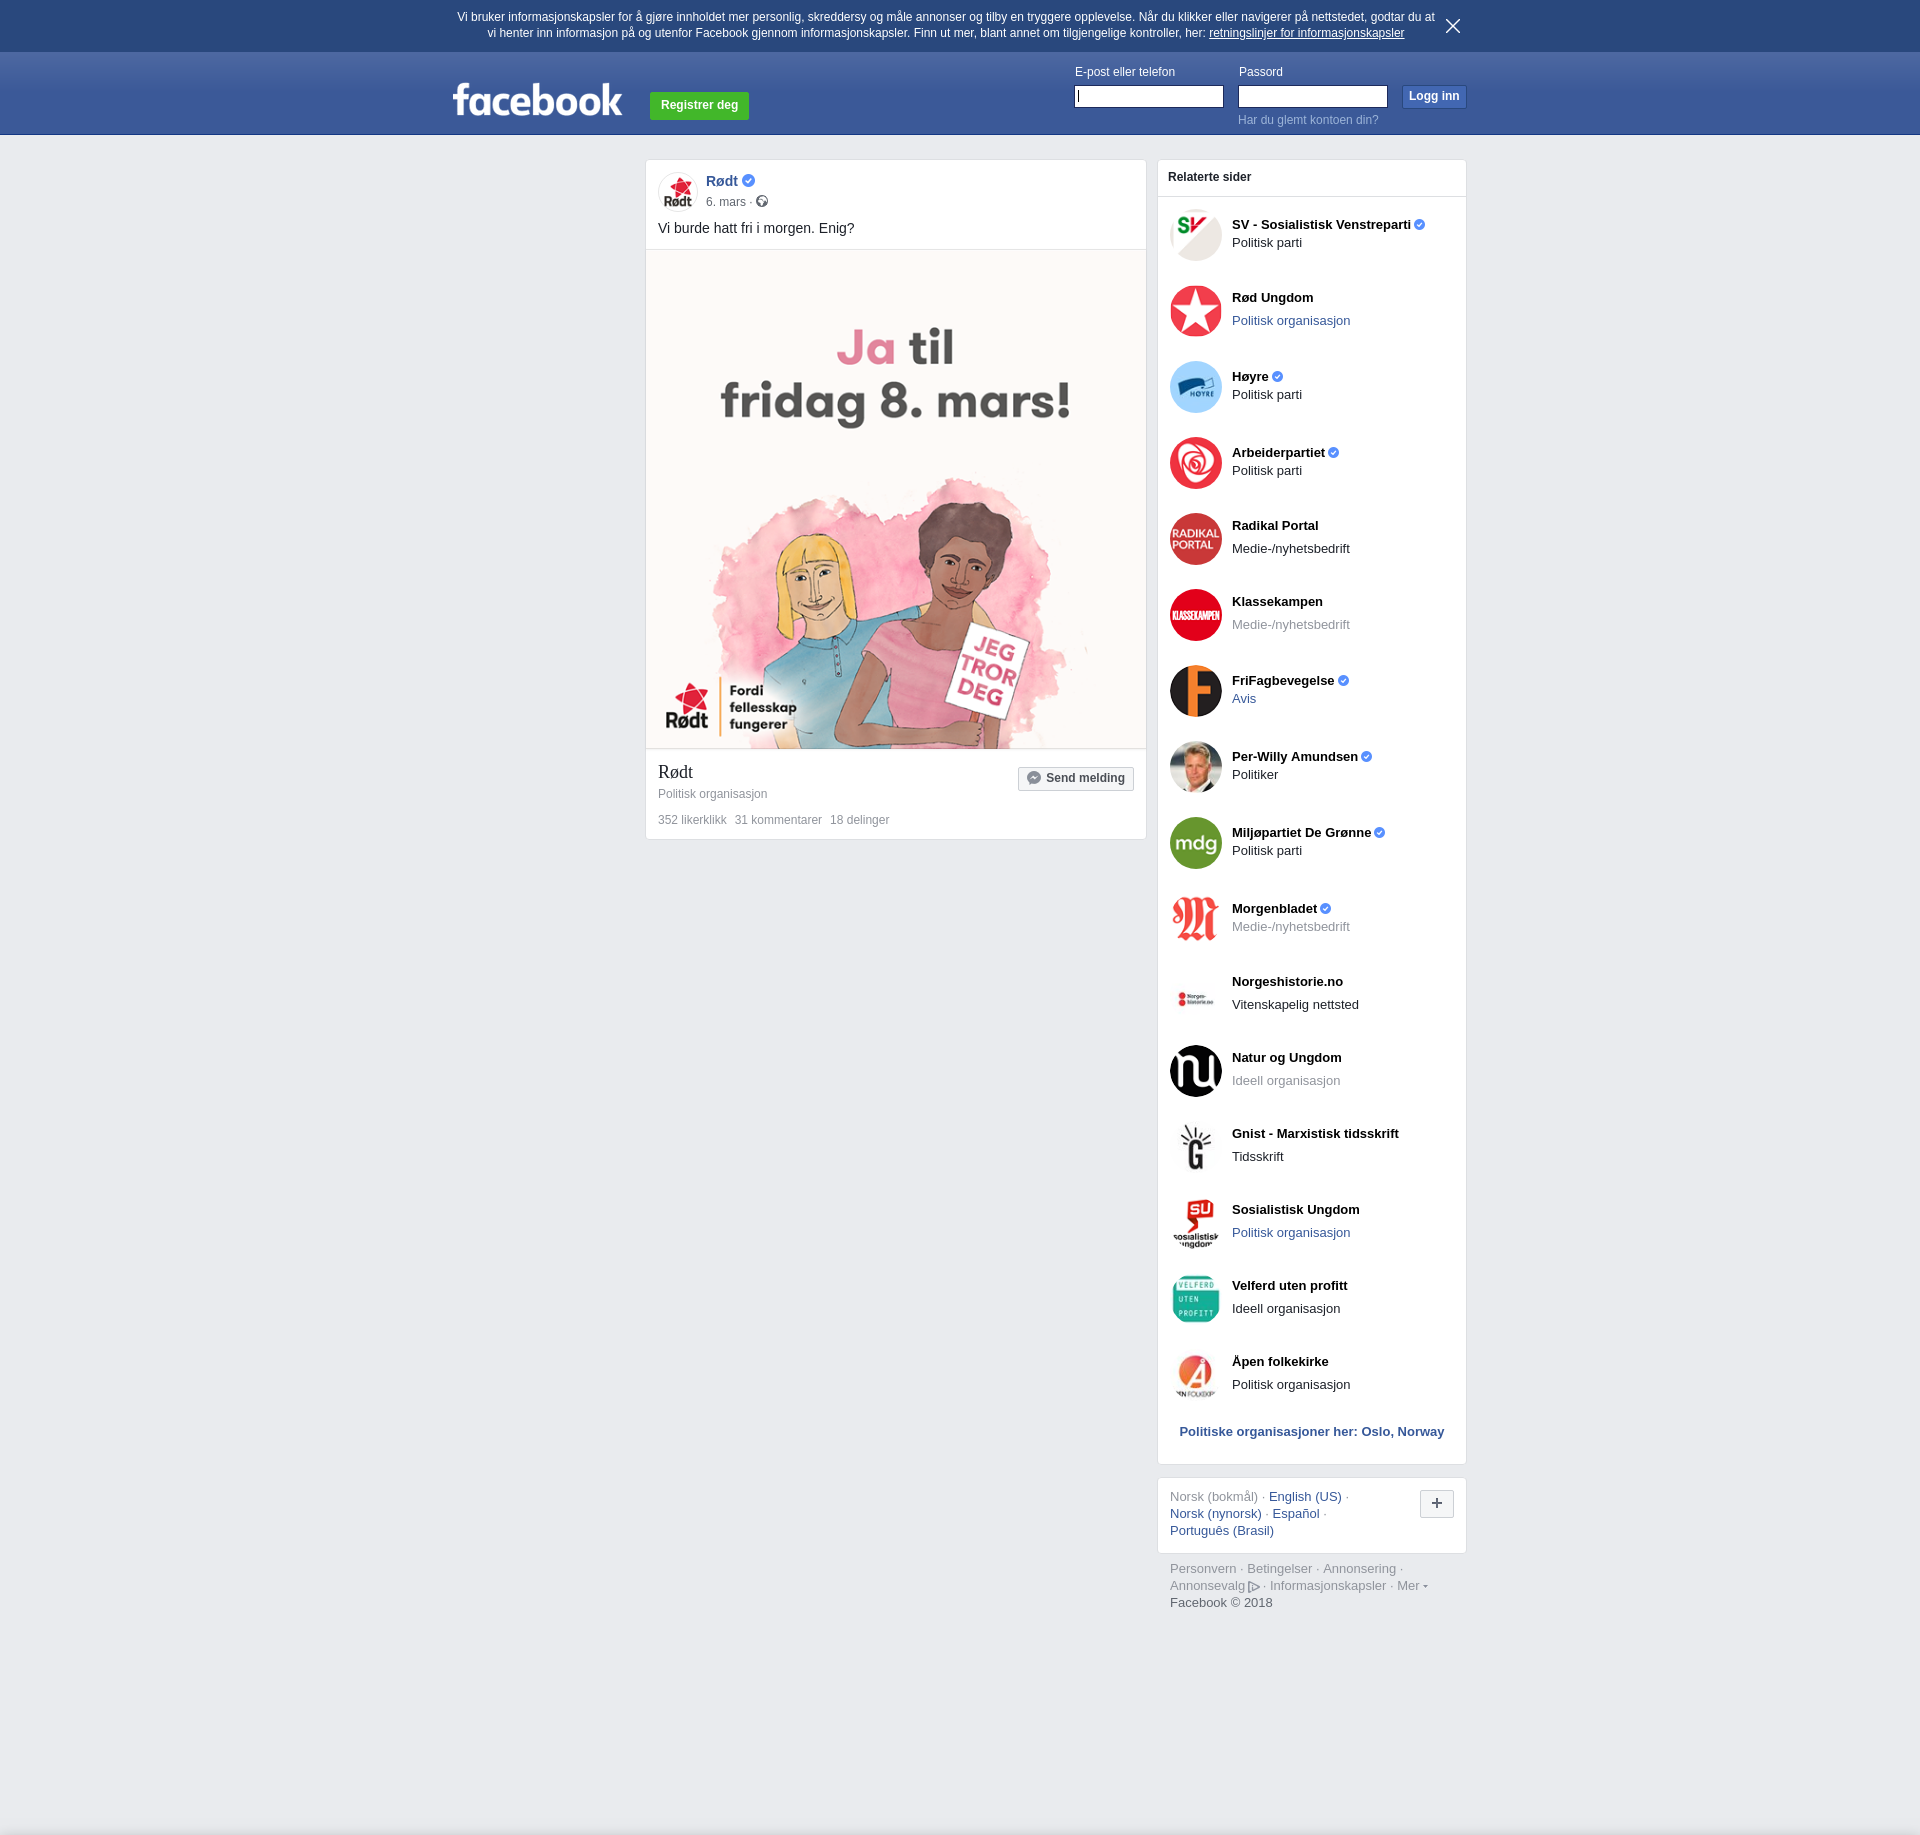
Task: Open Rød Ungdom star logo
Action: point(1196,311)
